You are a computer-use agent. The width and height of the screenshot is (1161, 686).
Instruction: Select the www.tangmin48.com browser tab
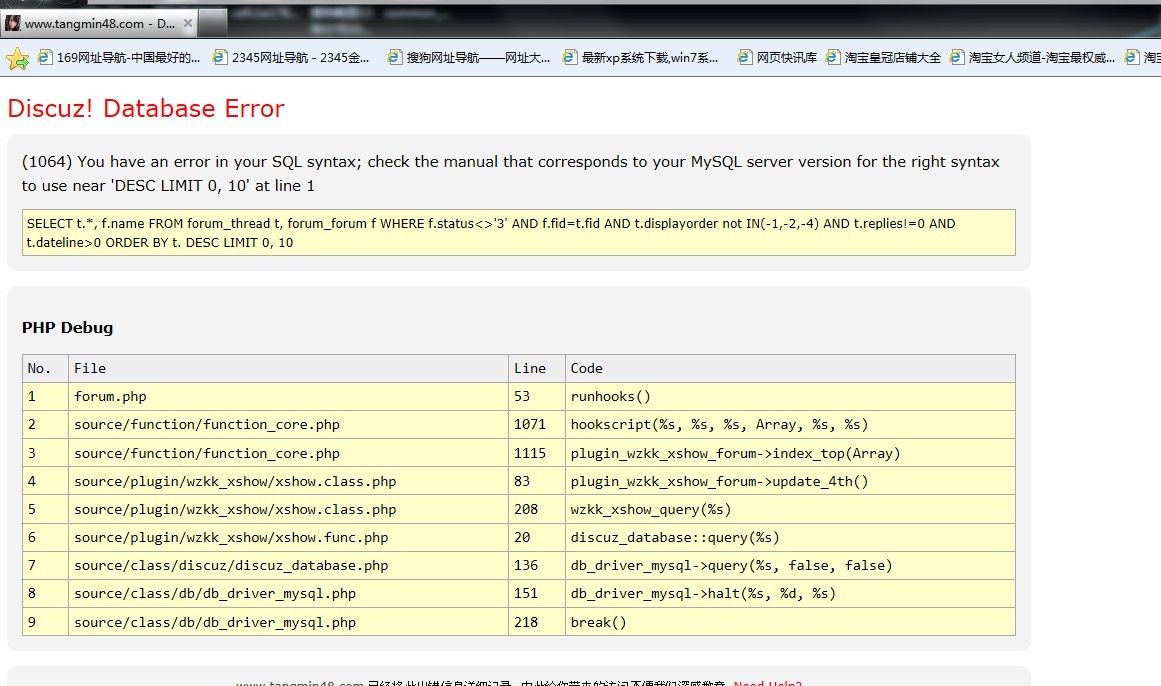click(x=99, y=24)
